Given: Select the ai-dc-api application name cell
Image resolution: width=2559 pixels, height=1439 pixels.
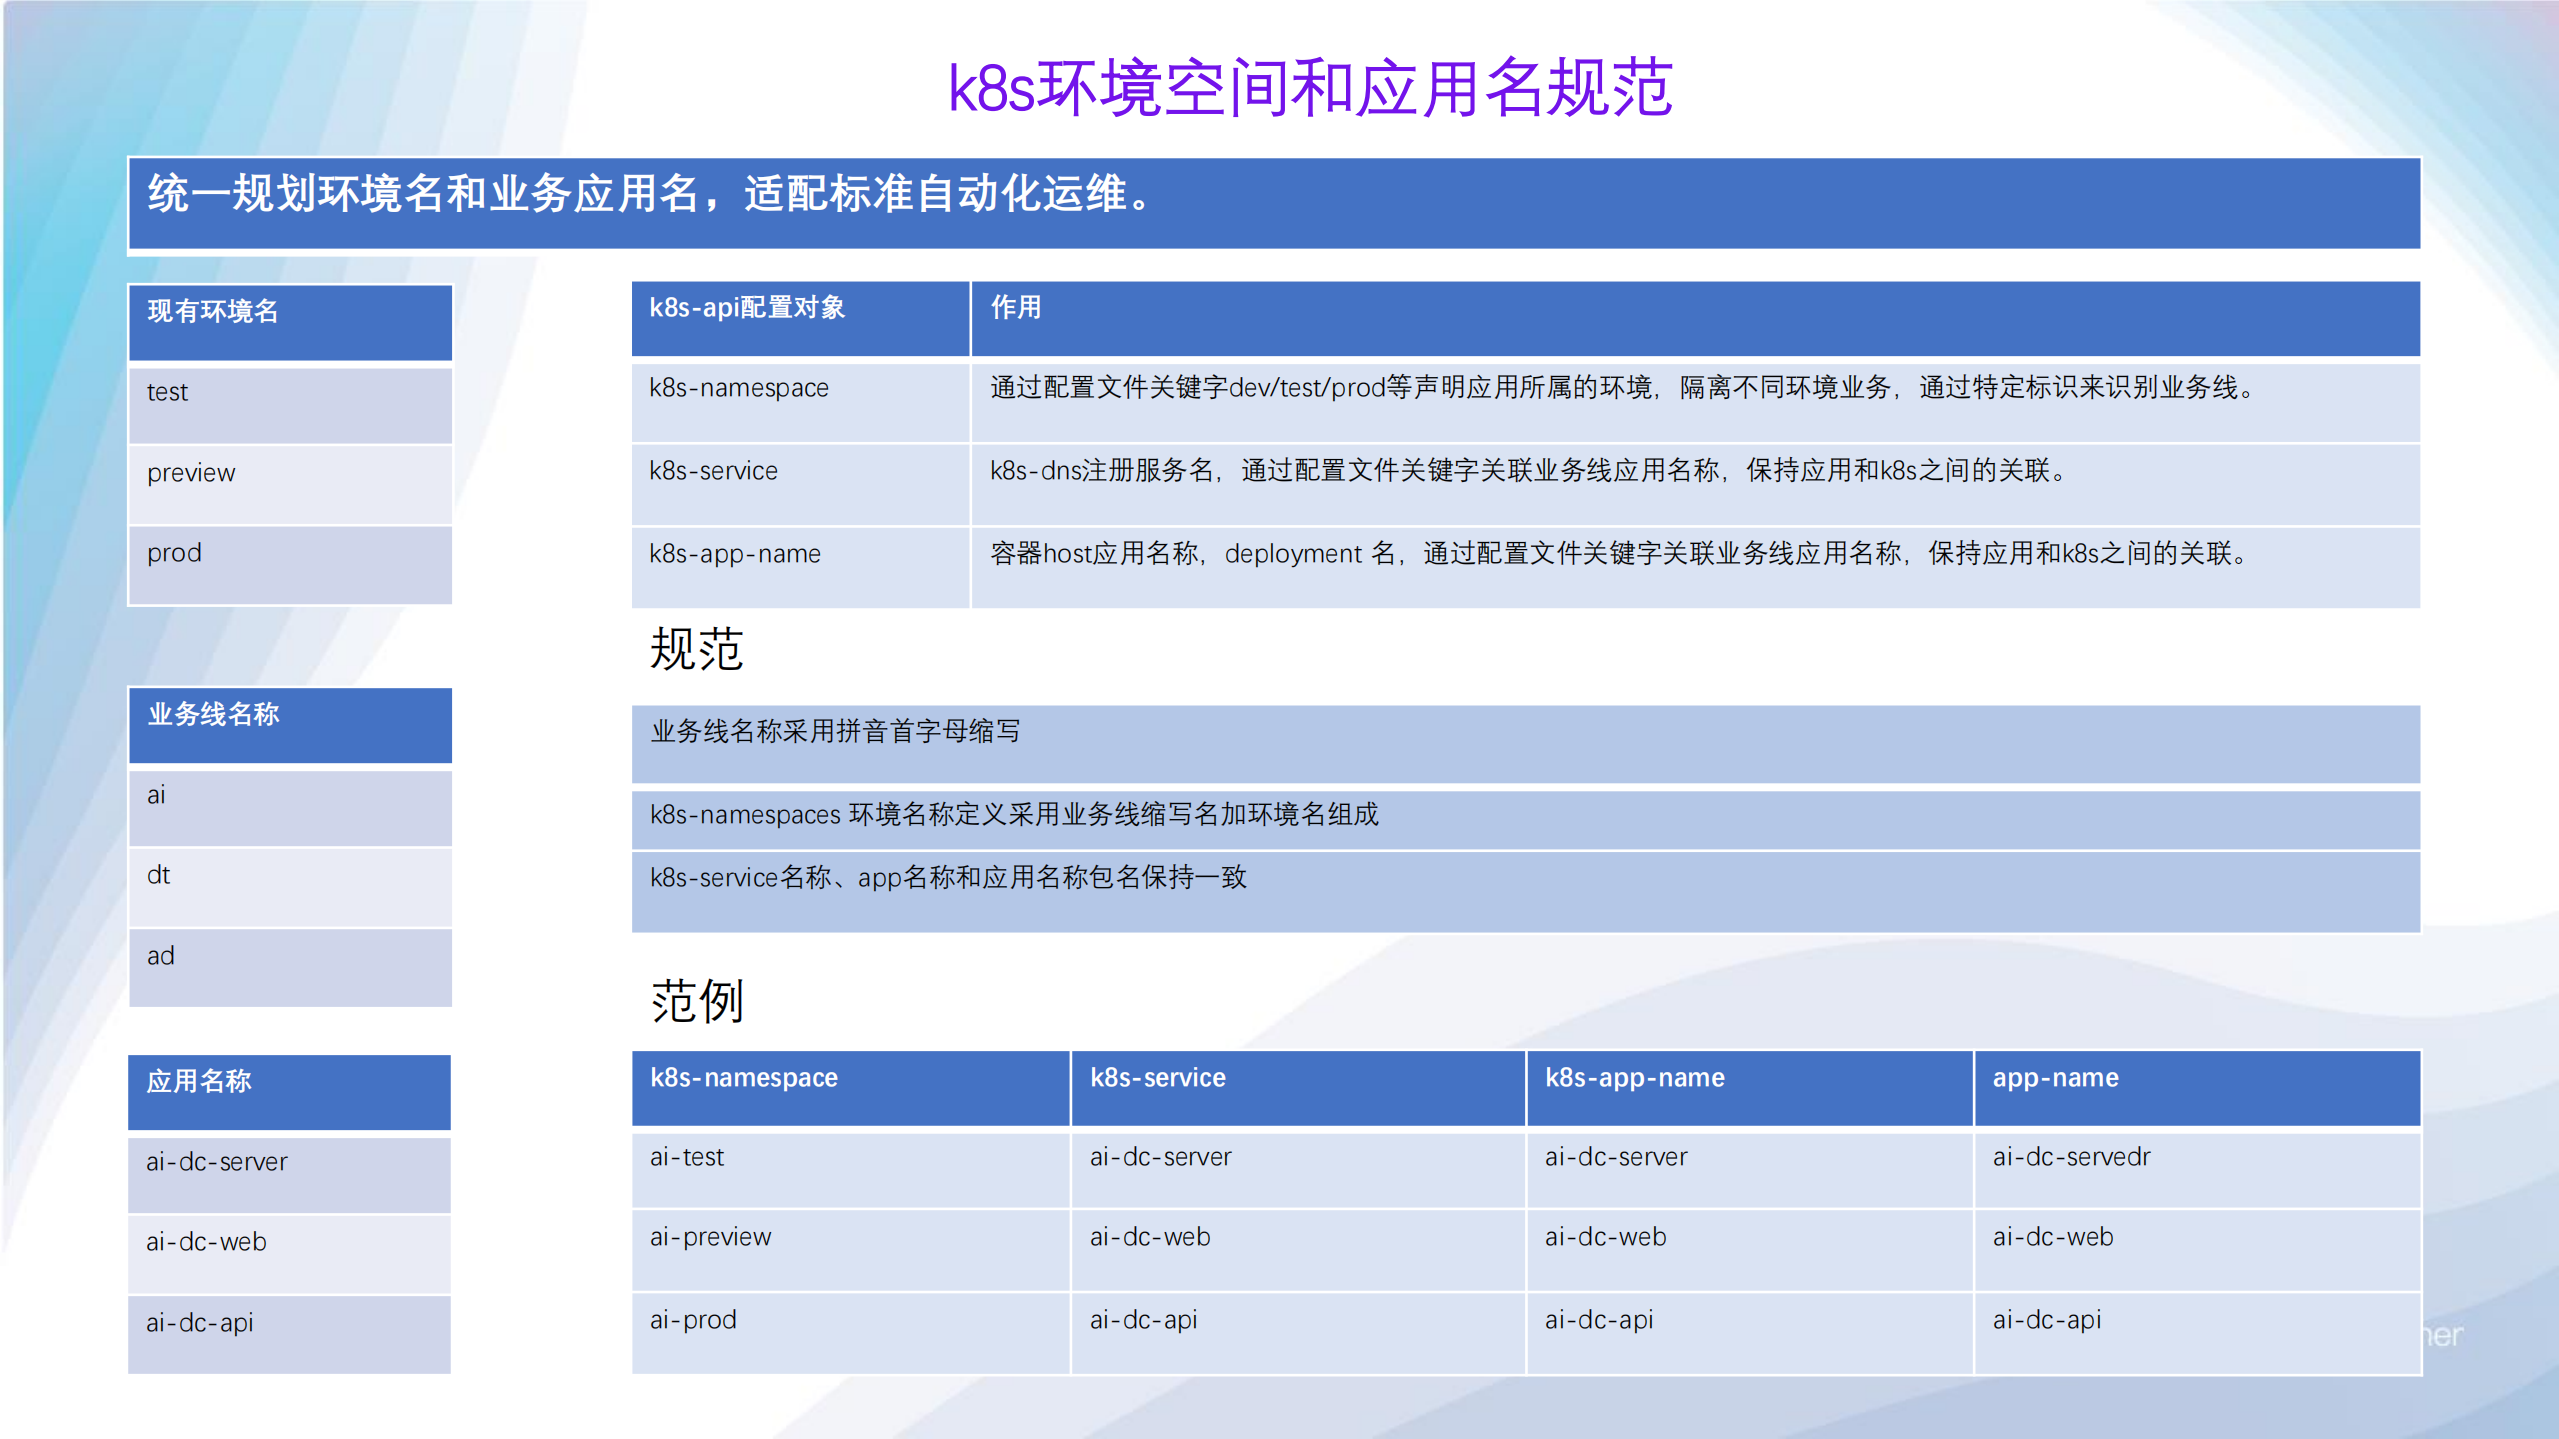Looking at the screenshot, I should (x=288, y=1334).
